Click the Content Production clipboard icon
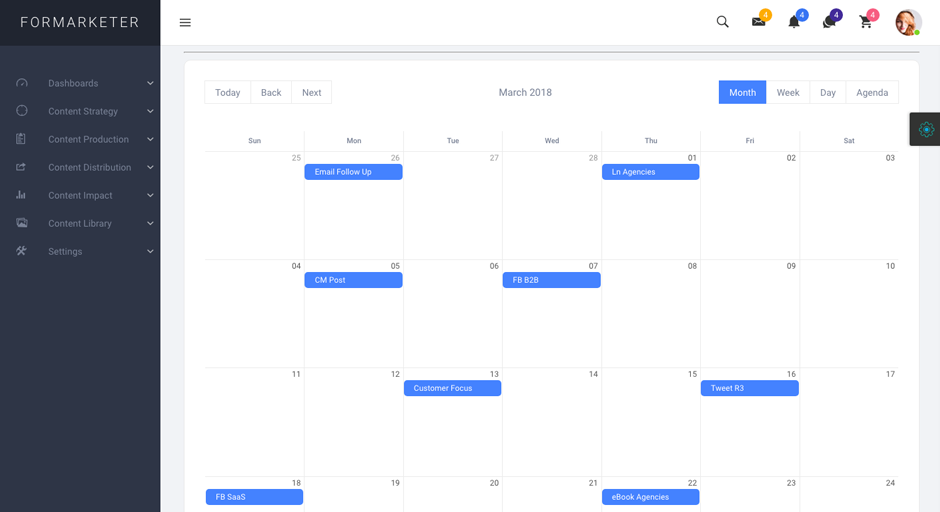The image size is (940, 512). click(21, 138)
